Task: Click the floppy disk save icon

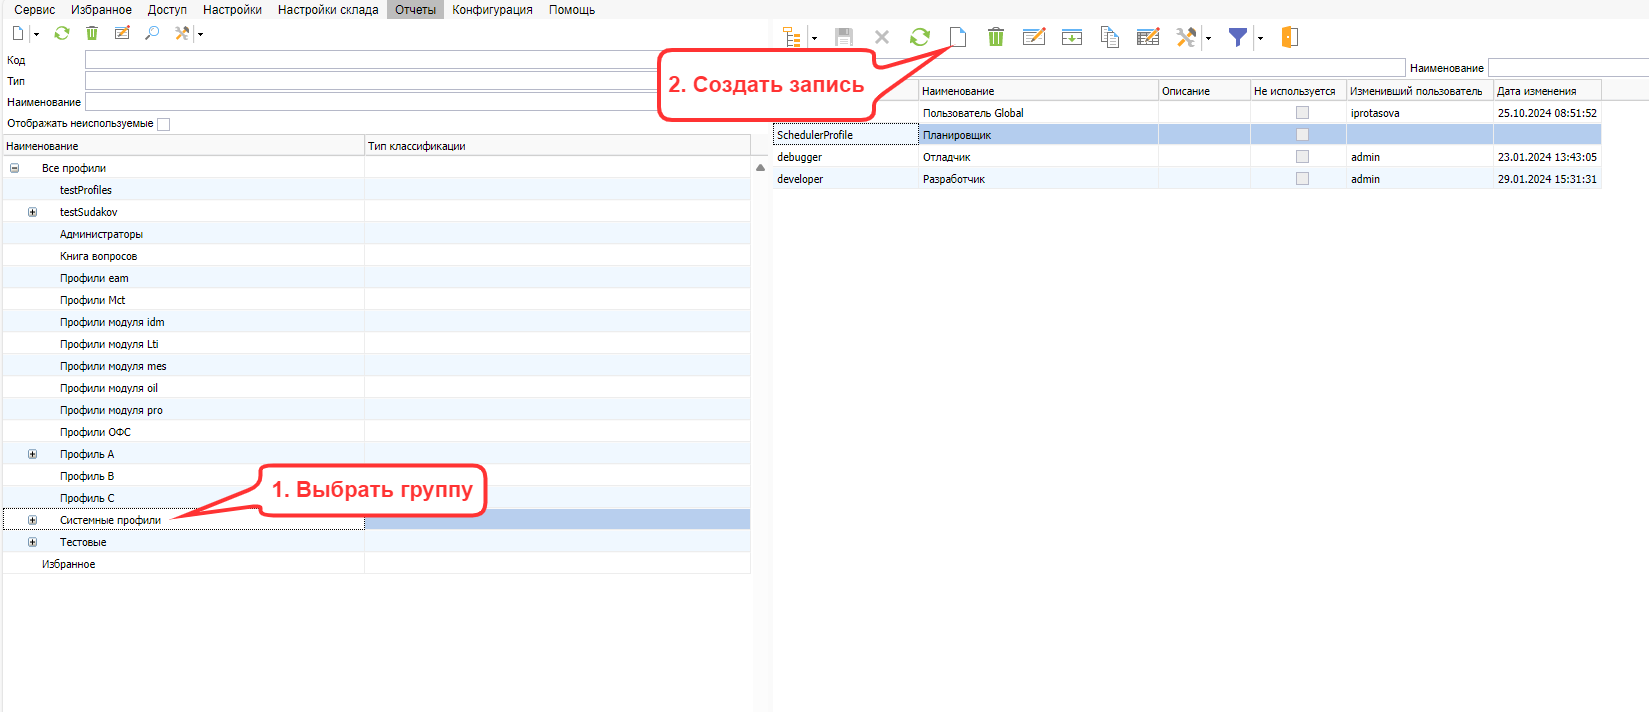Action: click(844, 37)
